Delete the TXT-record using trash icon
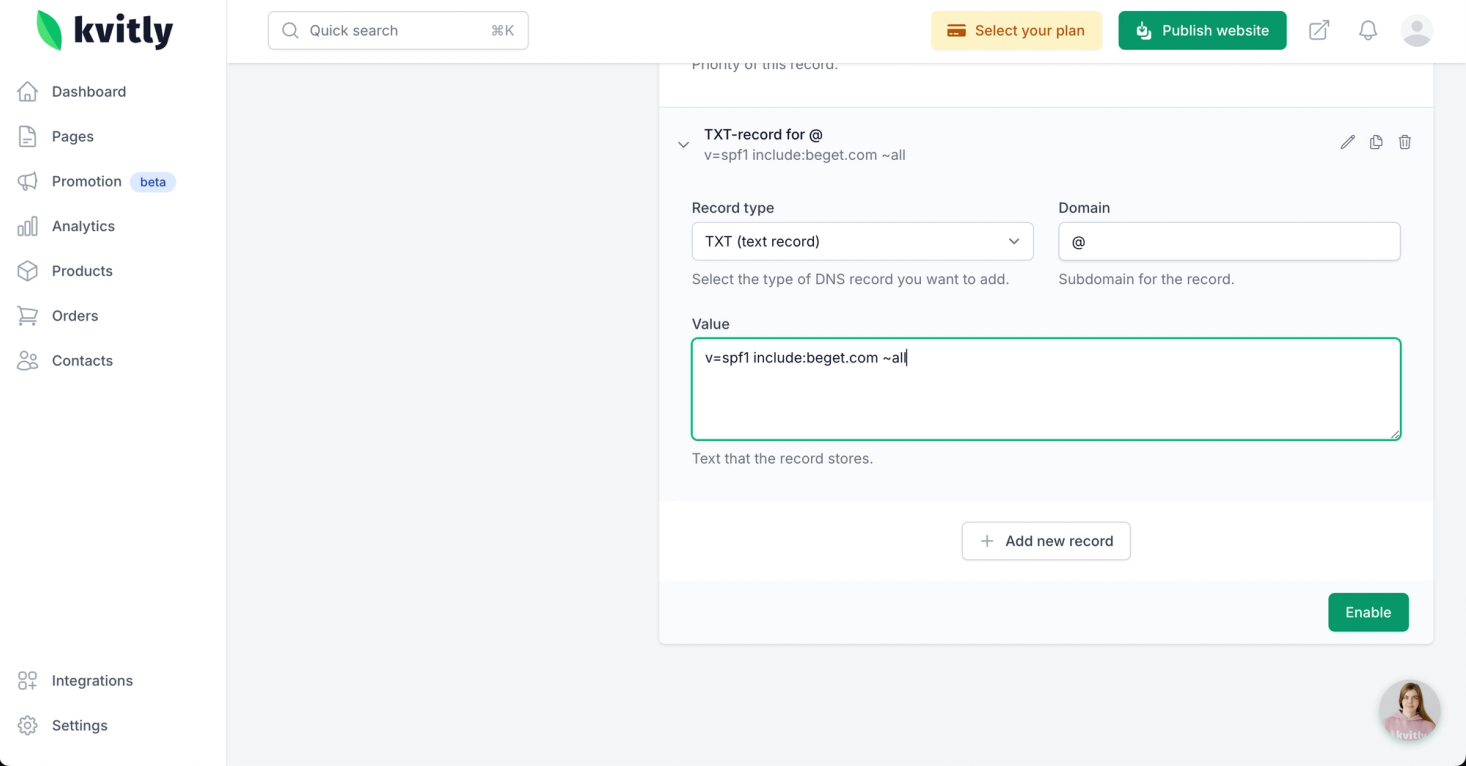 click(x=1405, y=142)
